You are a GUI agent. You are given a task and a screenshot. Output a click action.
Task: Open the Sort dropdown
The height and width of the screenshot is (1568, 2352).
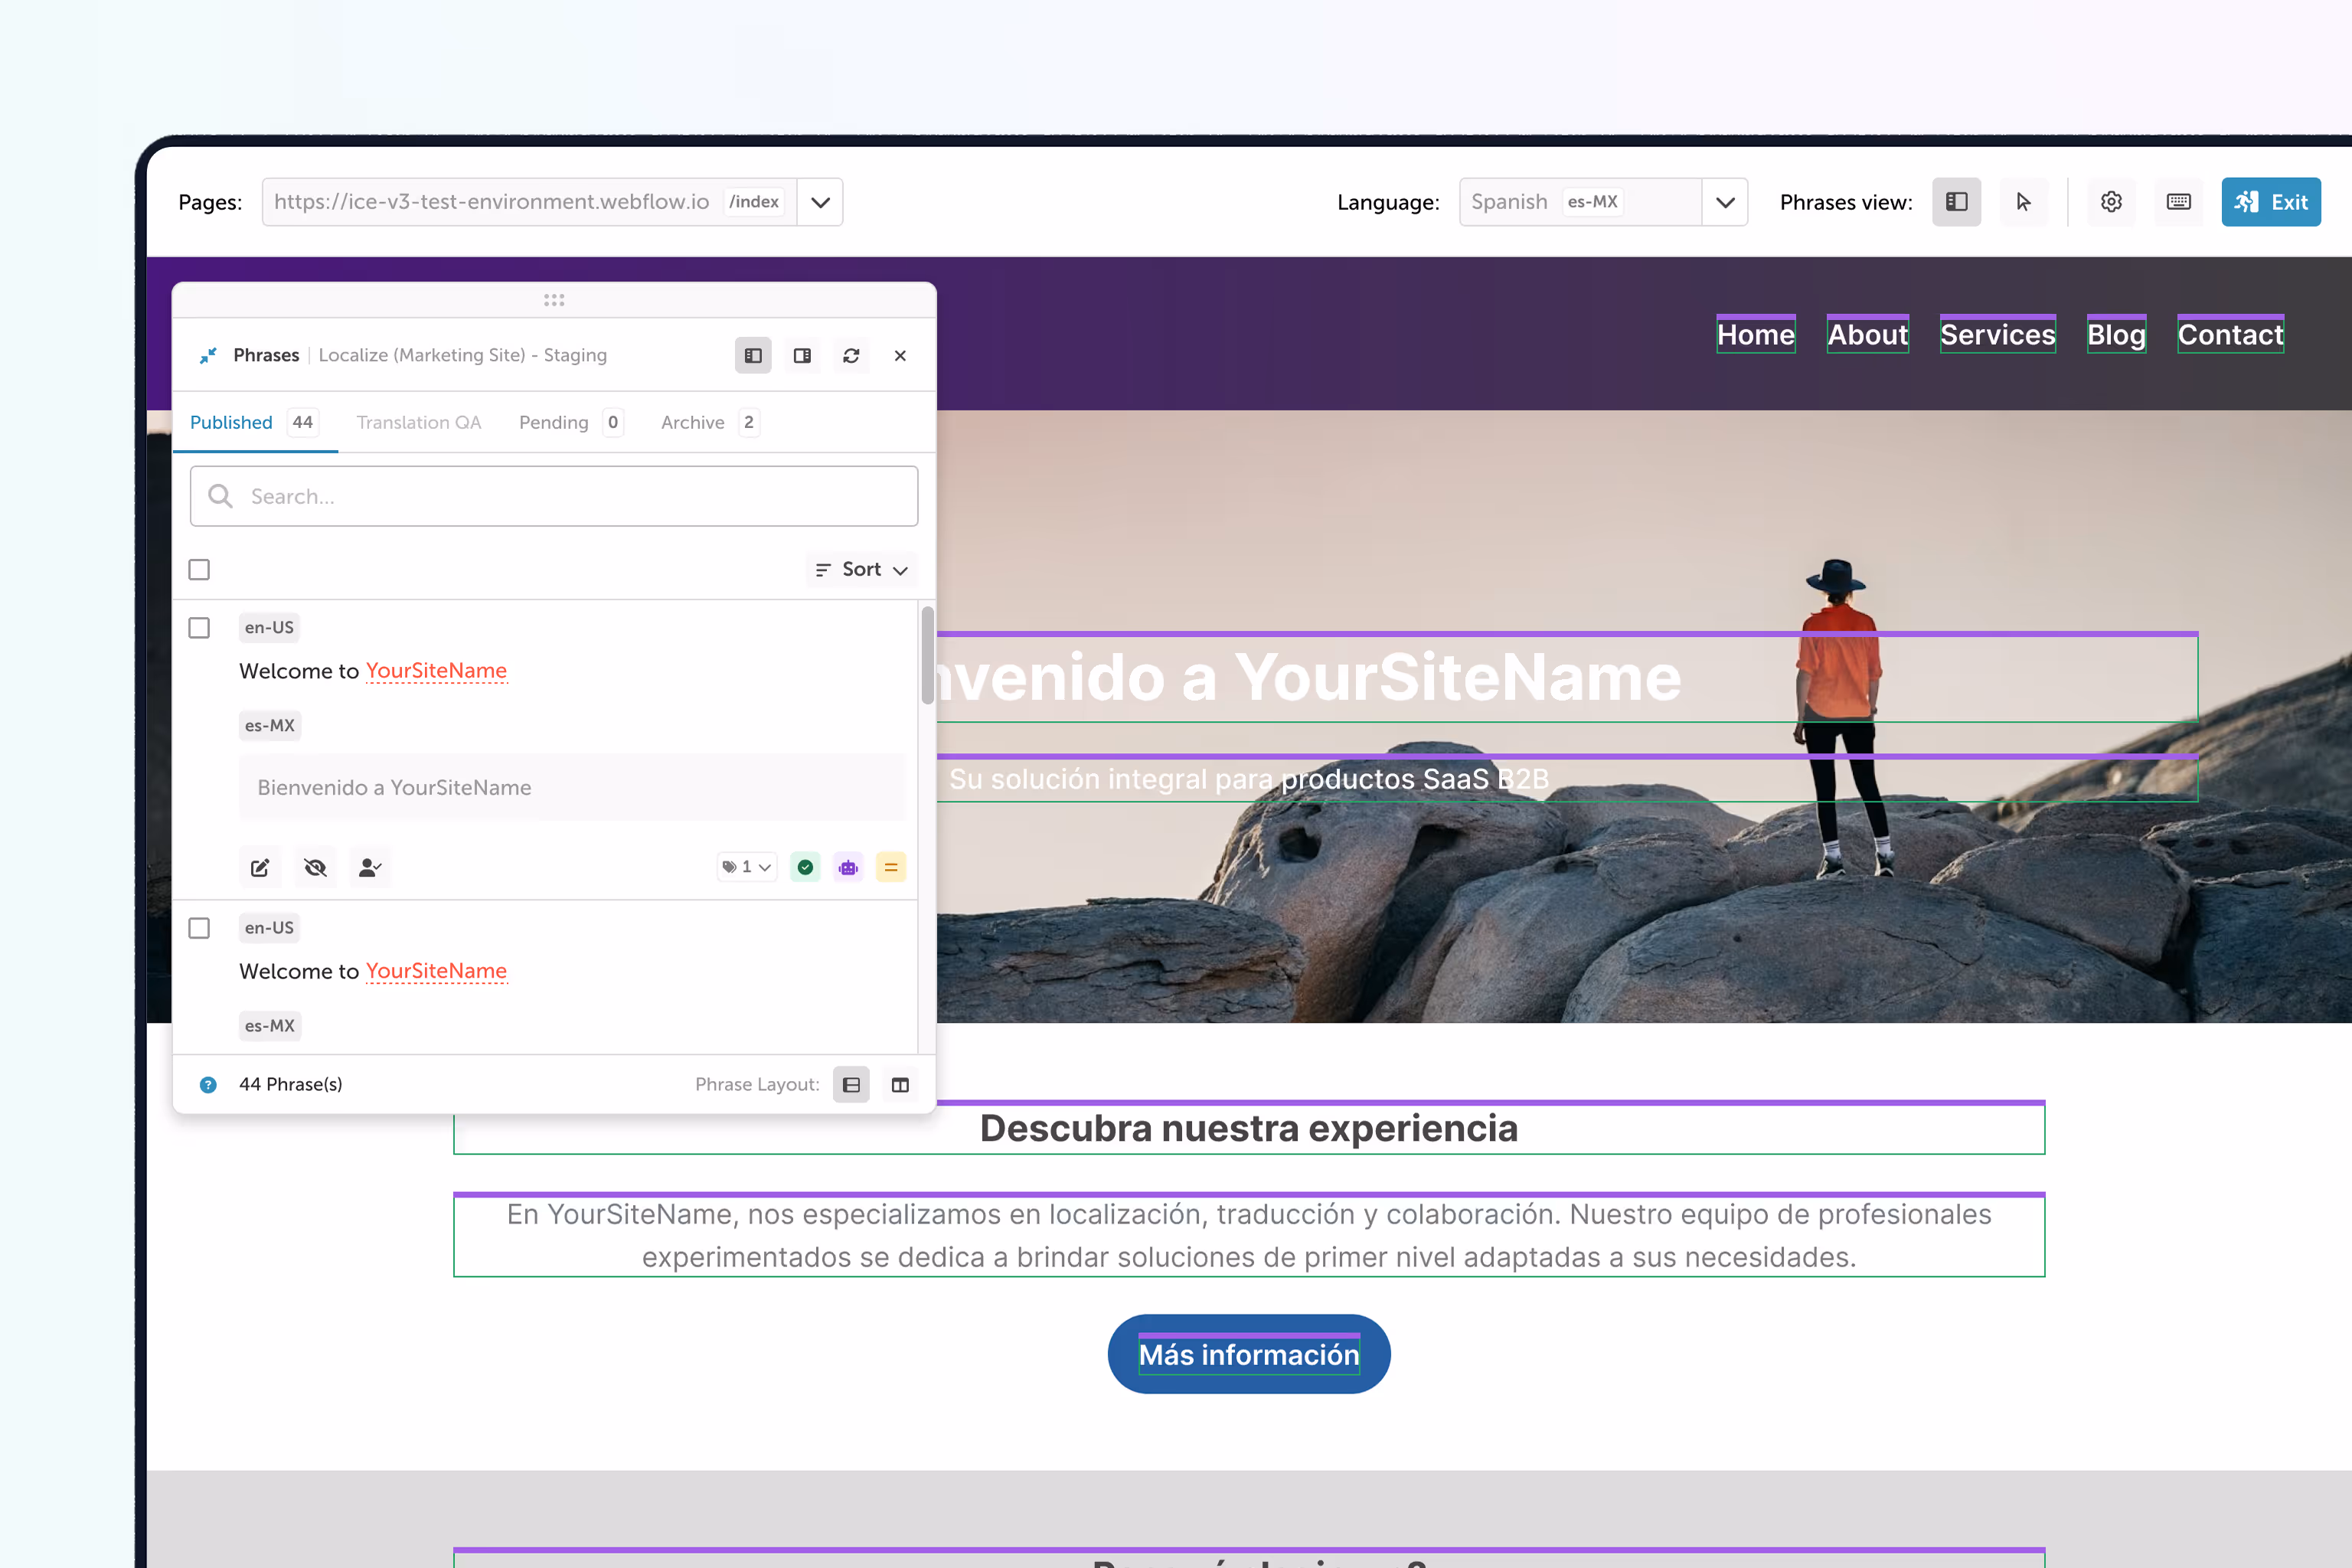point(861,569)
